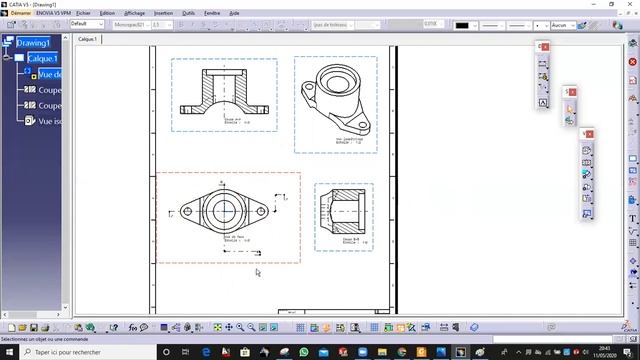The height and width of the screenshot is (360, 640).
Task: Click the tree panel horizontal scrollbar
Action: pos(31,315)
